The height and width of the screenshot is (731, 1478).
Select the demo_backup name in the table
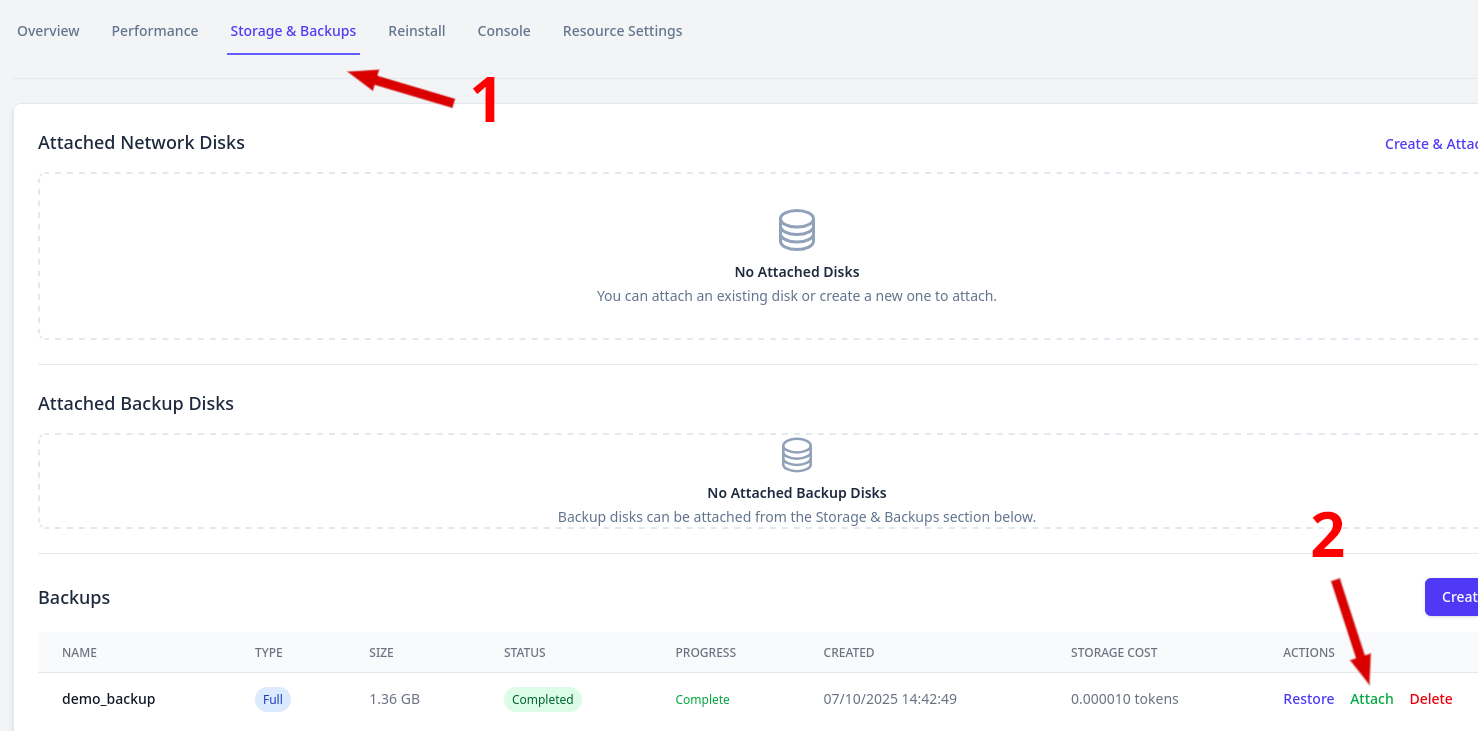pos(109,699)
